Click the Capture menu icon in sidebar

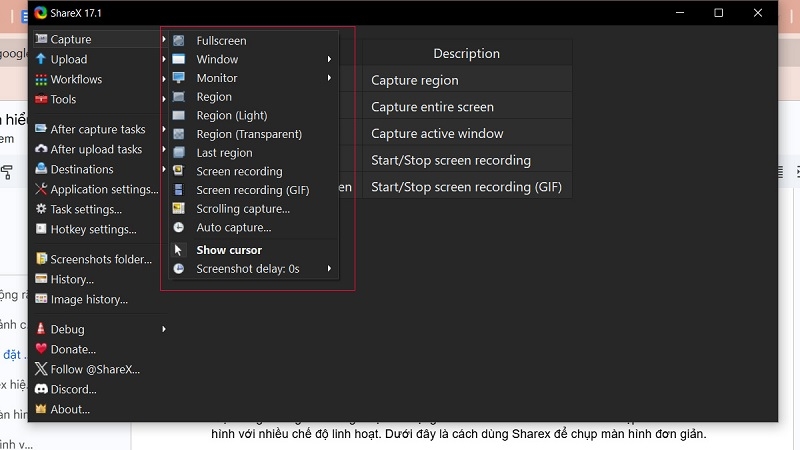coord(41,39)
